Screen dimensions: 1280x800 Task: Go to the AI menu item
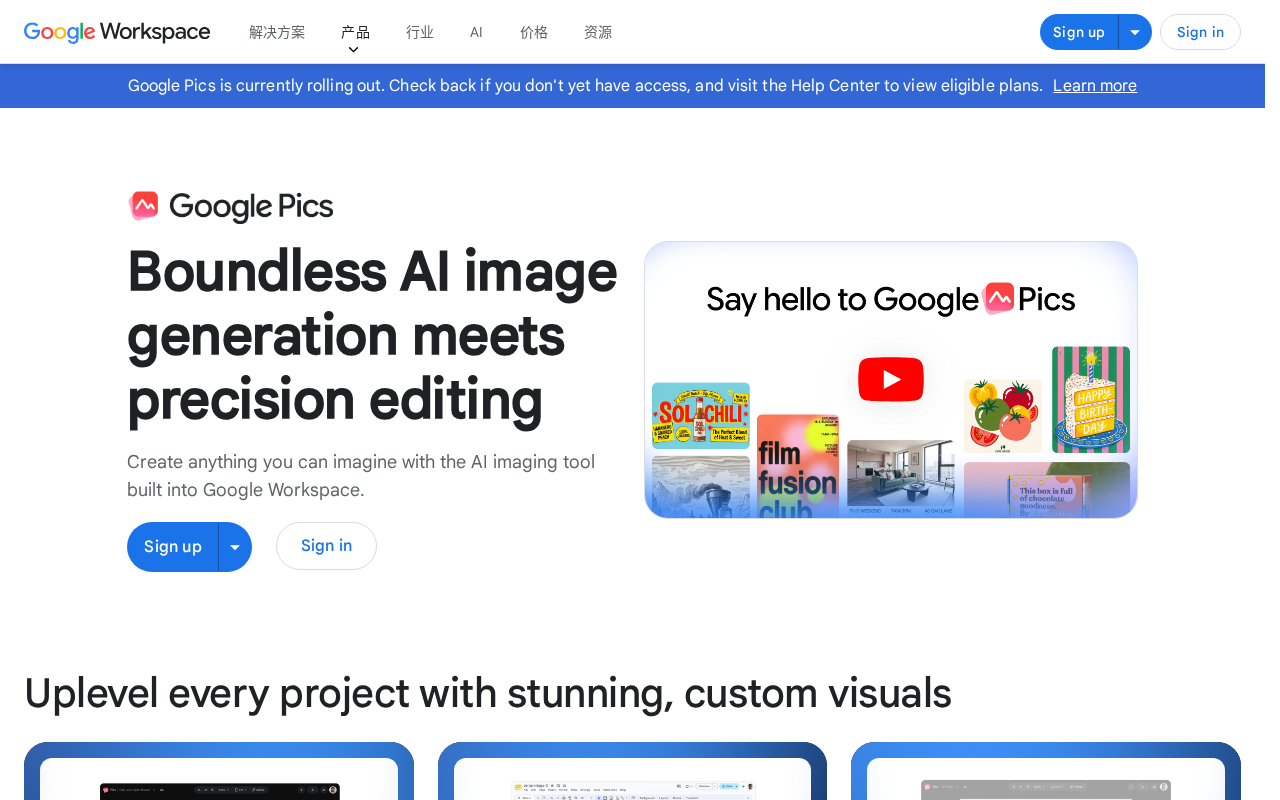coord(476,32)
